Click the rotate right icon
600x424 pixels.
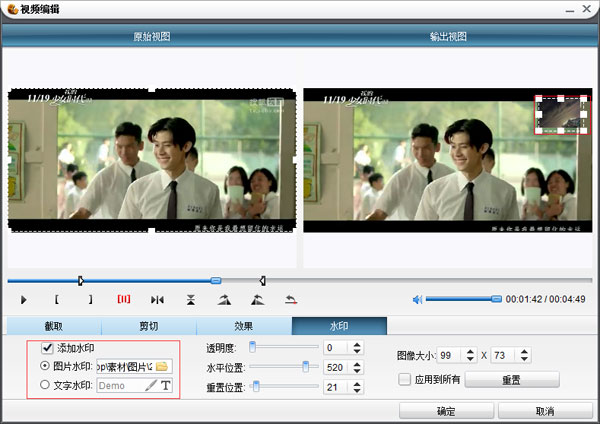pyautogui.click(x=224, y=300)
